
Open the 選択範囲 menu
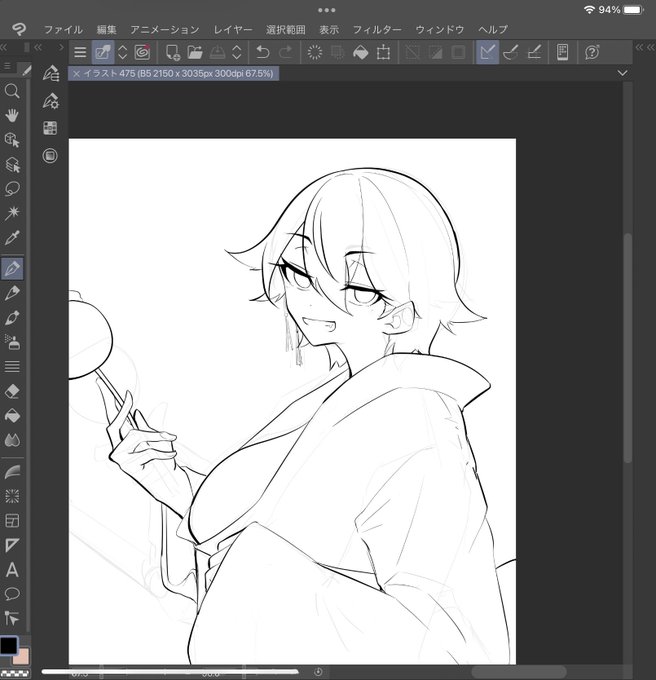286,29
